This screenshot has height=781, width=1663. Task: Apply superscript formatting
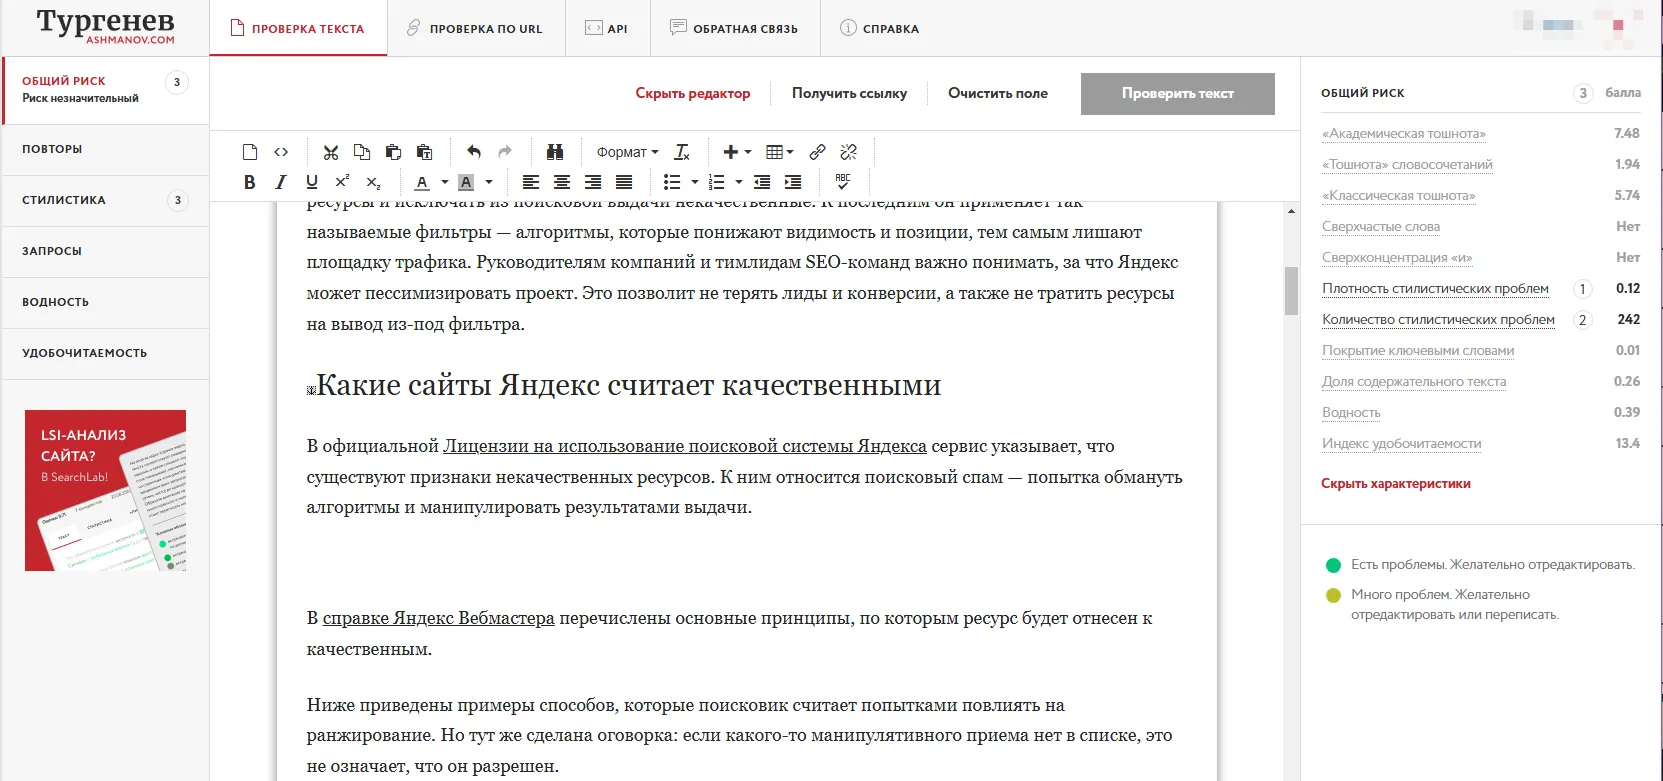[343, 182]
